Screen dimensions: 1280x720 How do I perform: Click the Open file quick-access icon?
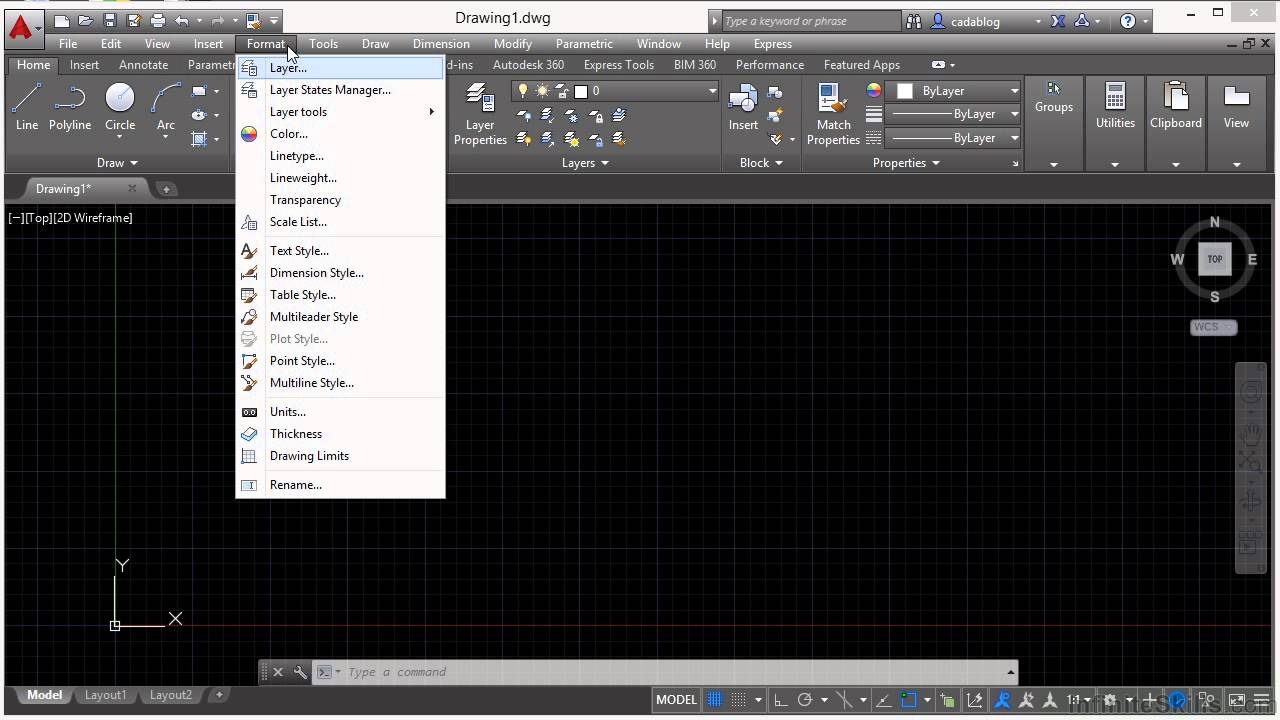[x=86, y=20]
